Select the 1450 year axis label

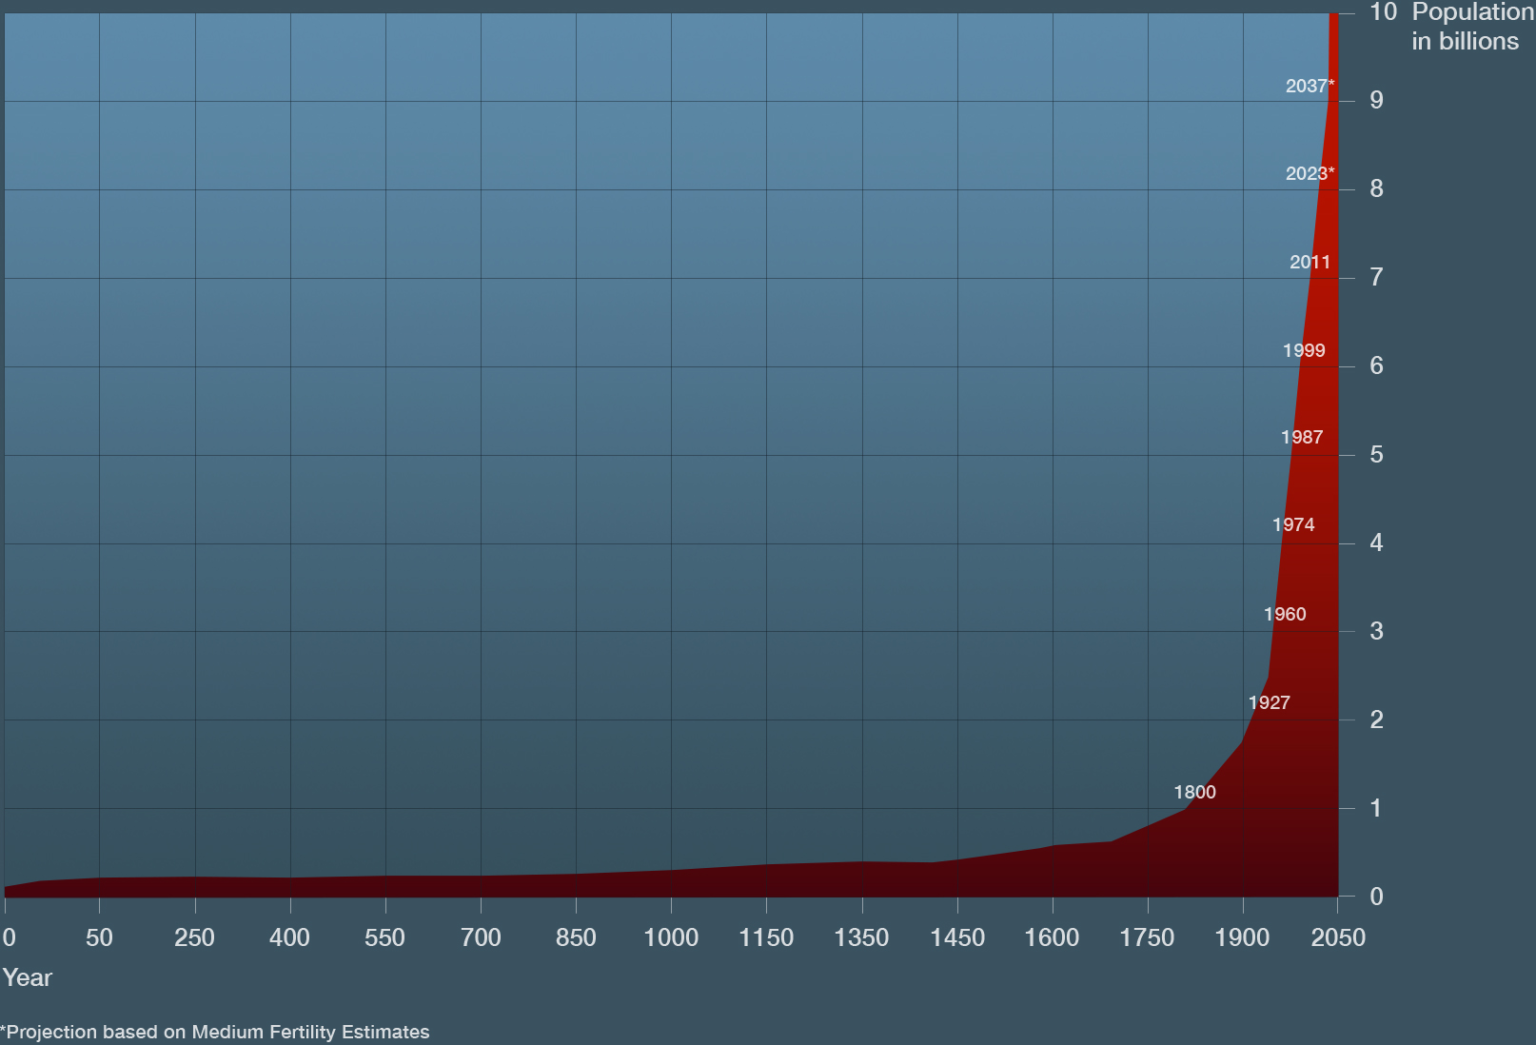pyautogui.click(x=957, y=938)
